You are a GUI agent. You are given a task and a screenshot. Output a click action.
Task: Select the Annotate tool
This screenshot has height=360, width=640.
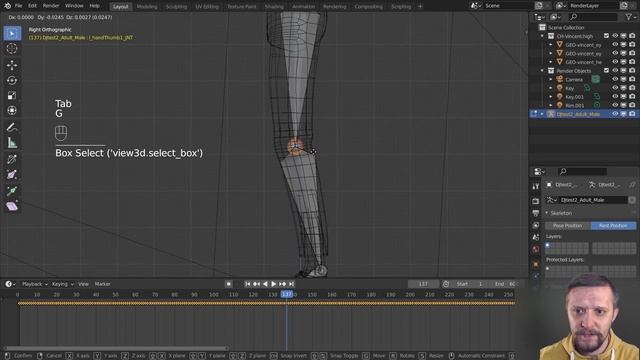(12, 128)
